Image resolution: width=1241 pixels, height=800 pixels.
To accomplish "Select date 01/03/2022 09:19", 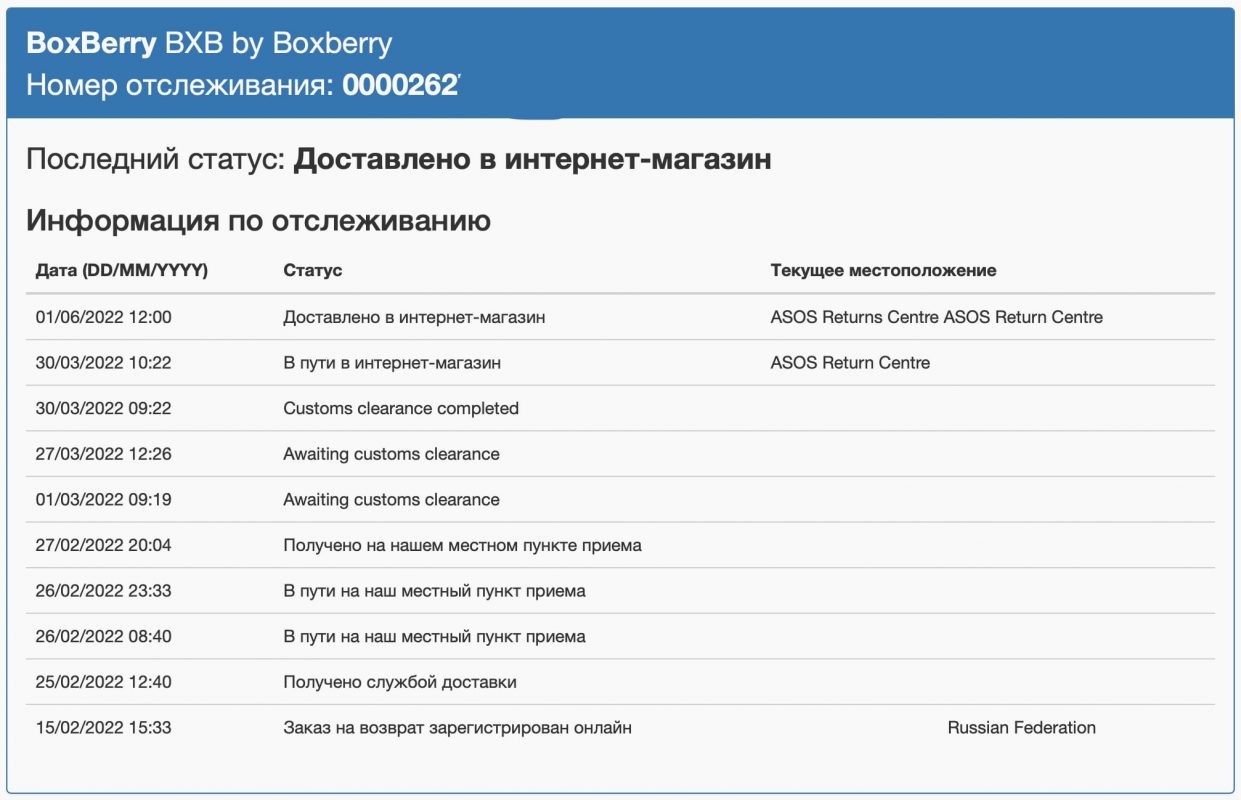I will click(103, 499).
